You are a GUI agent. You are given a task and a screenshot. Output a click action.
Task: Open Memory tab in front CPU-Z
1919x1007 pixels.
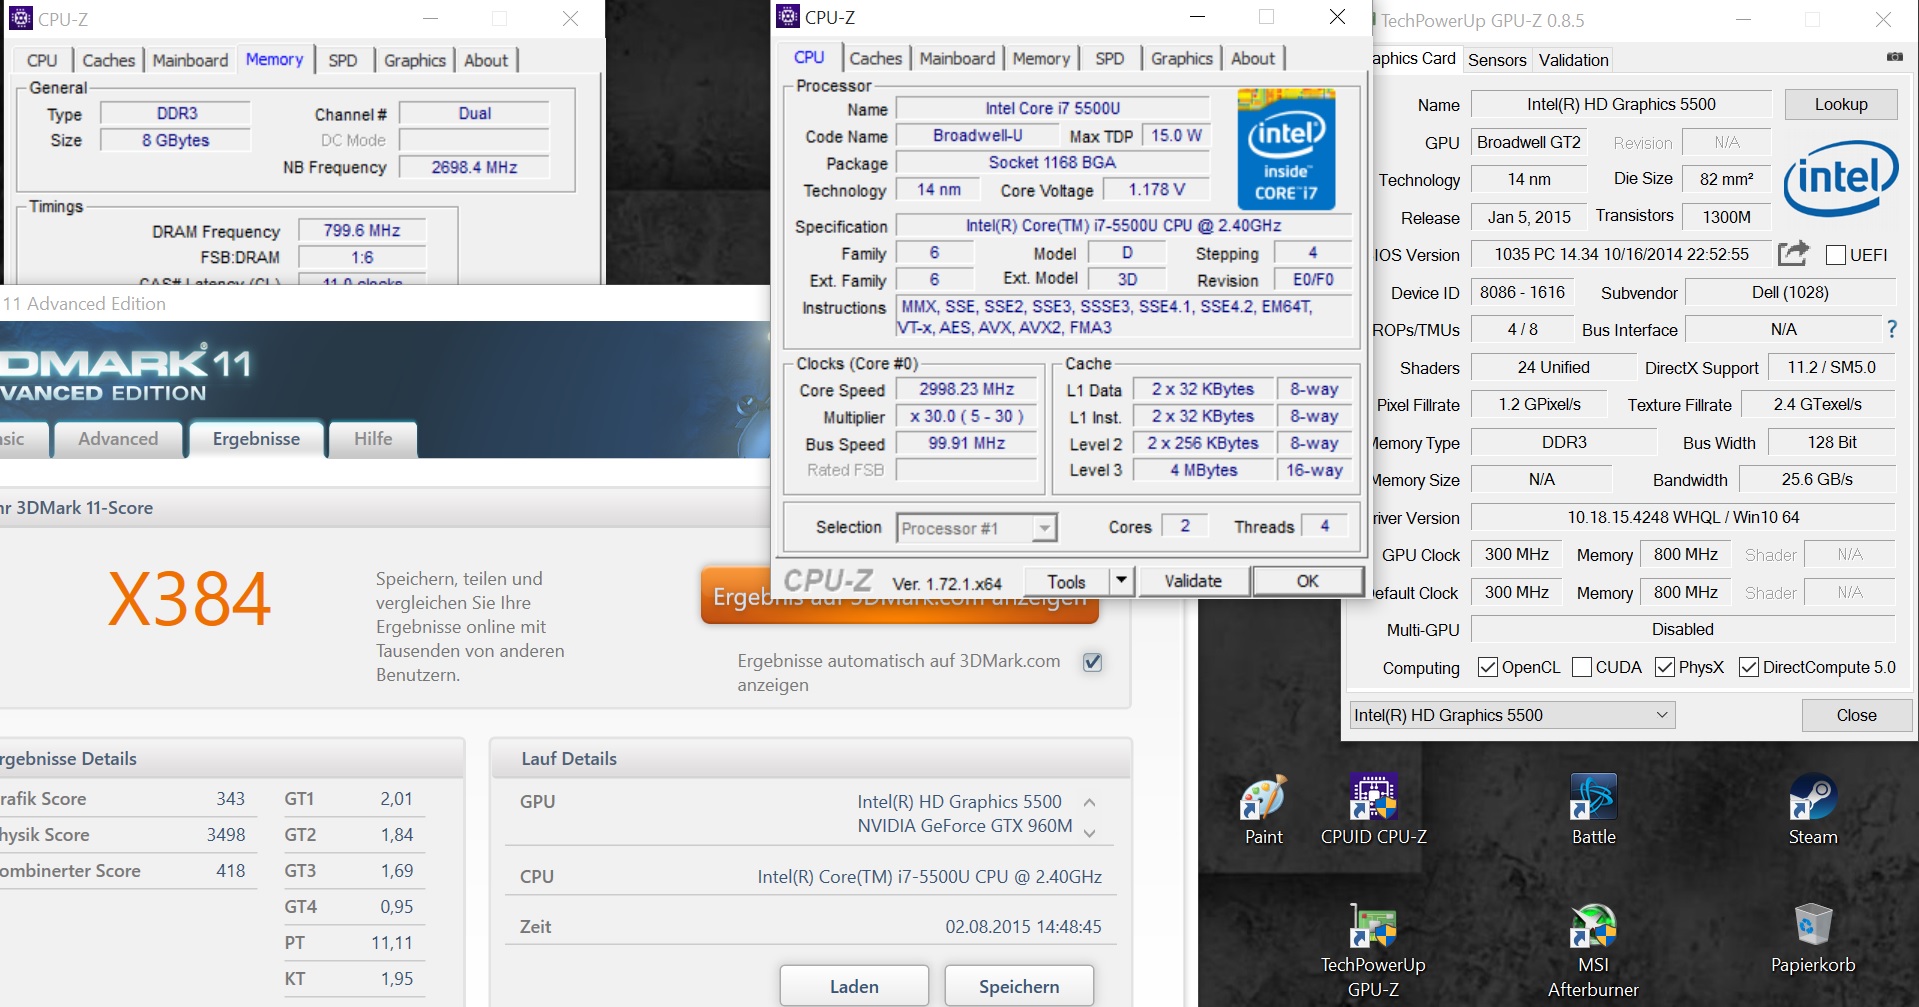[1041, 58]
